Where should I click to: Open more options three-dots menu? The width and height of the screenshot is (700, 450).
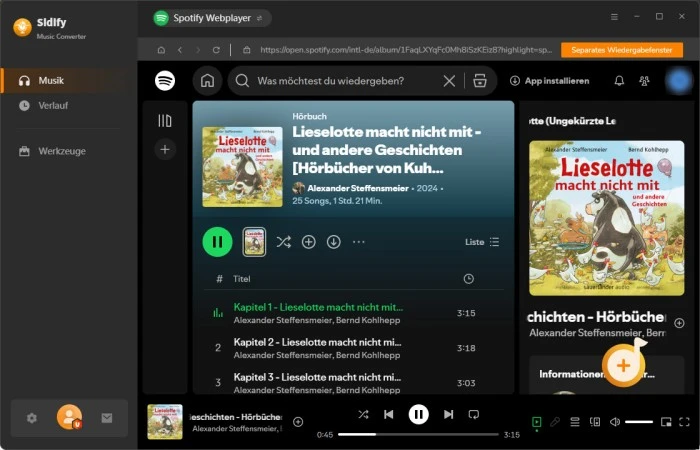coord(358,242)
